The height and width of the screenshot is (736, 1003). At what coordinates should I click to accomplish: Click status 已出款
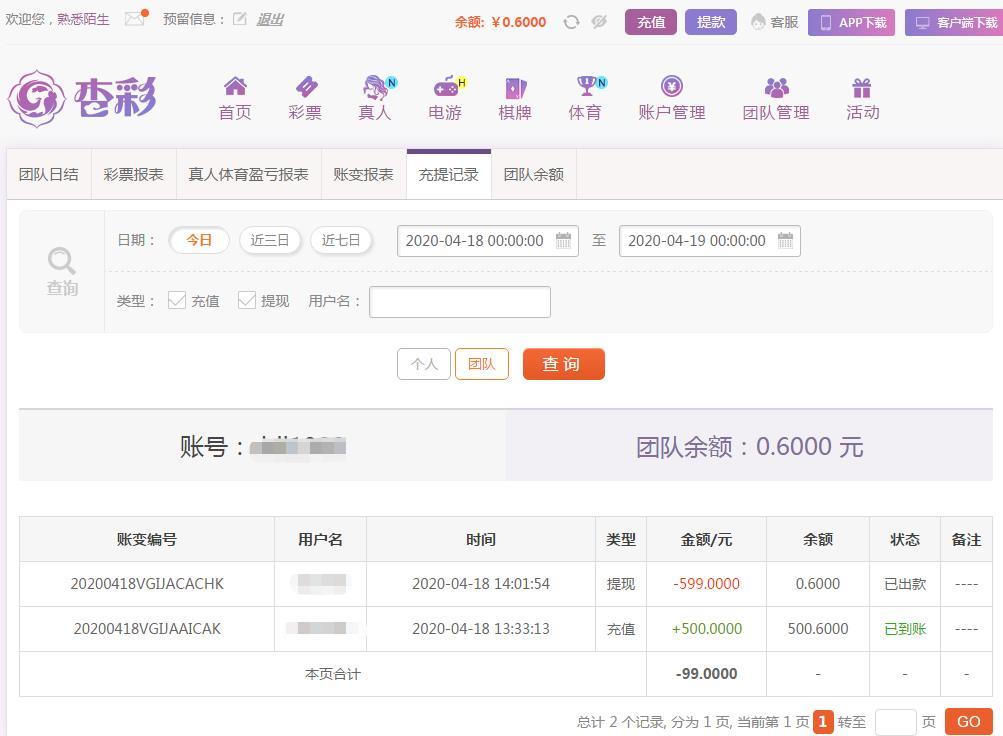[x=904, y=584]
